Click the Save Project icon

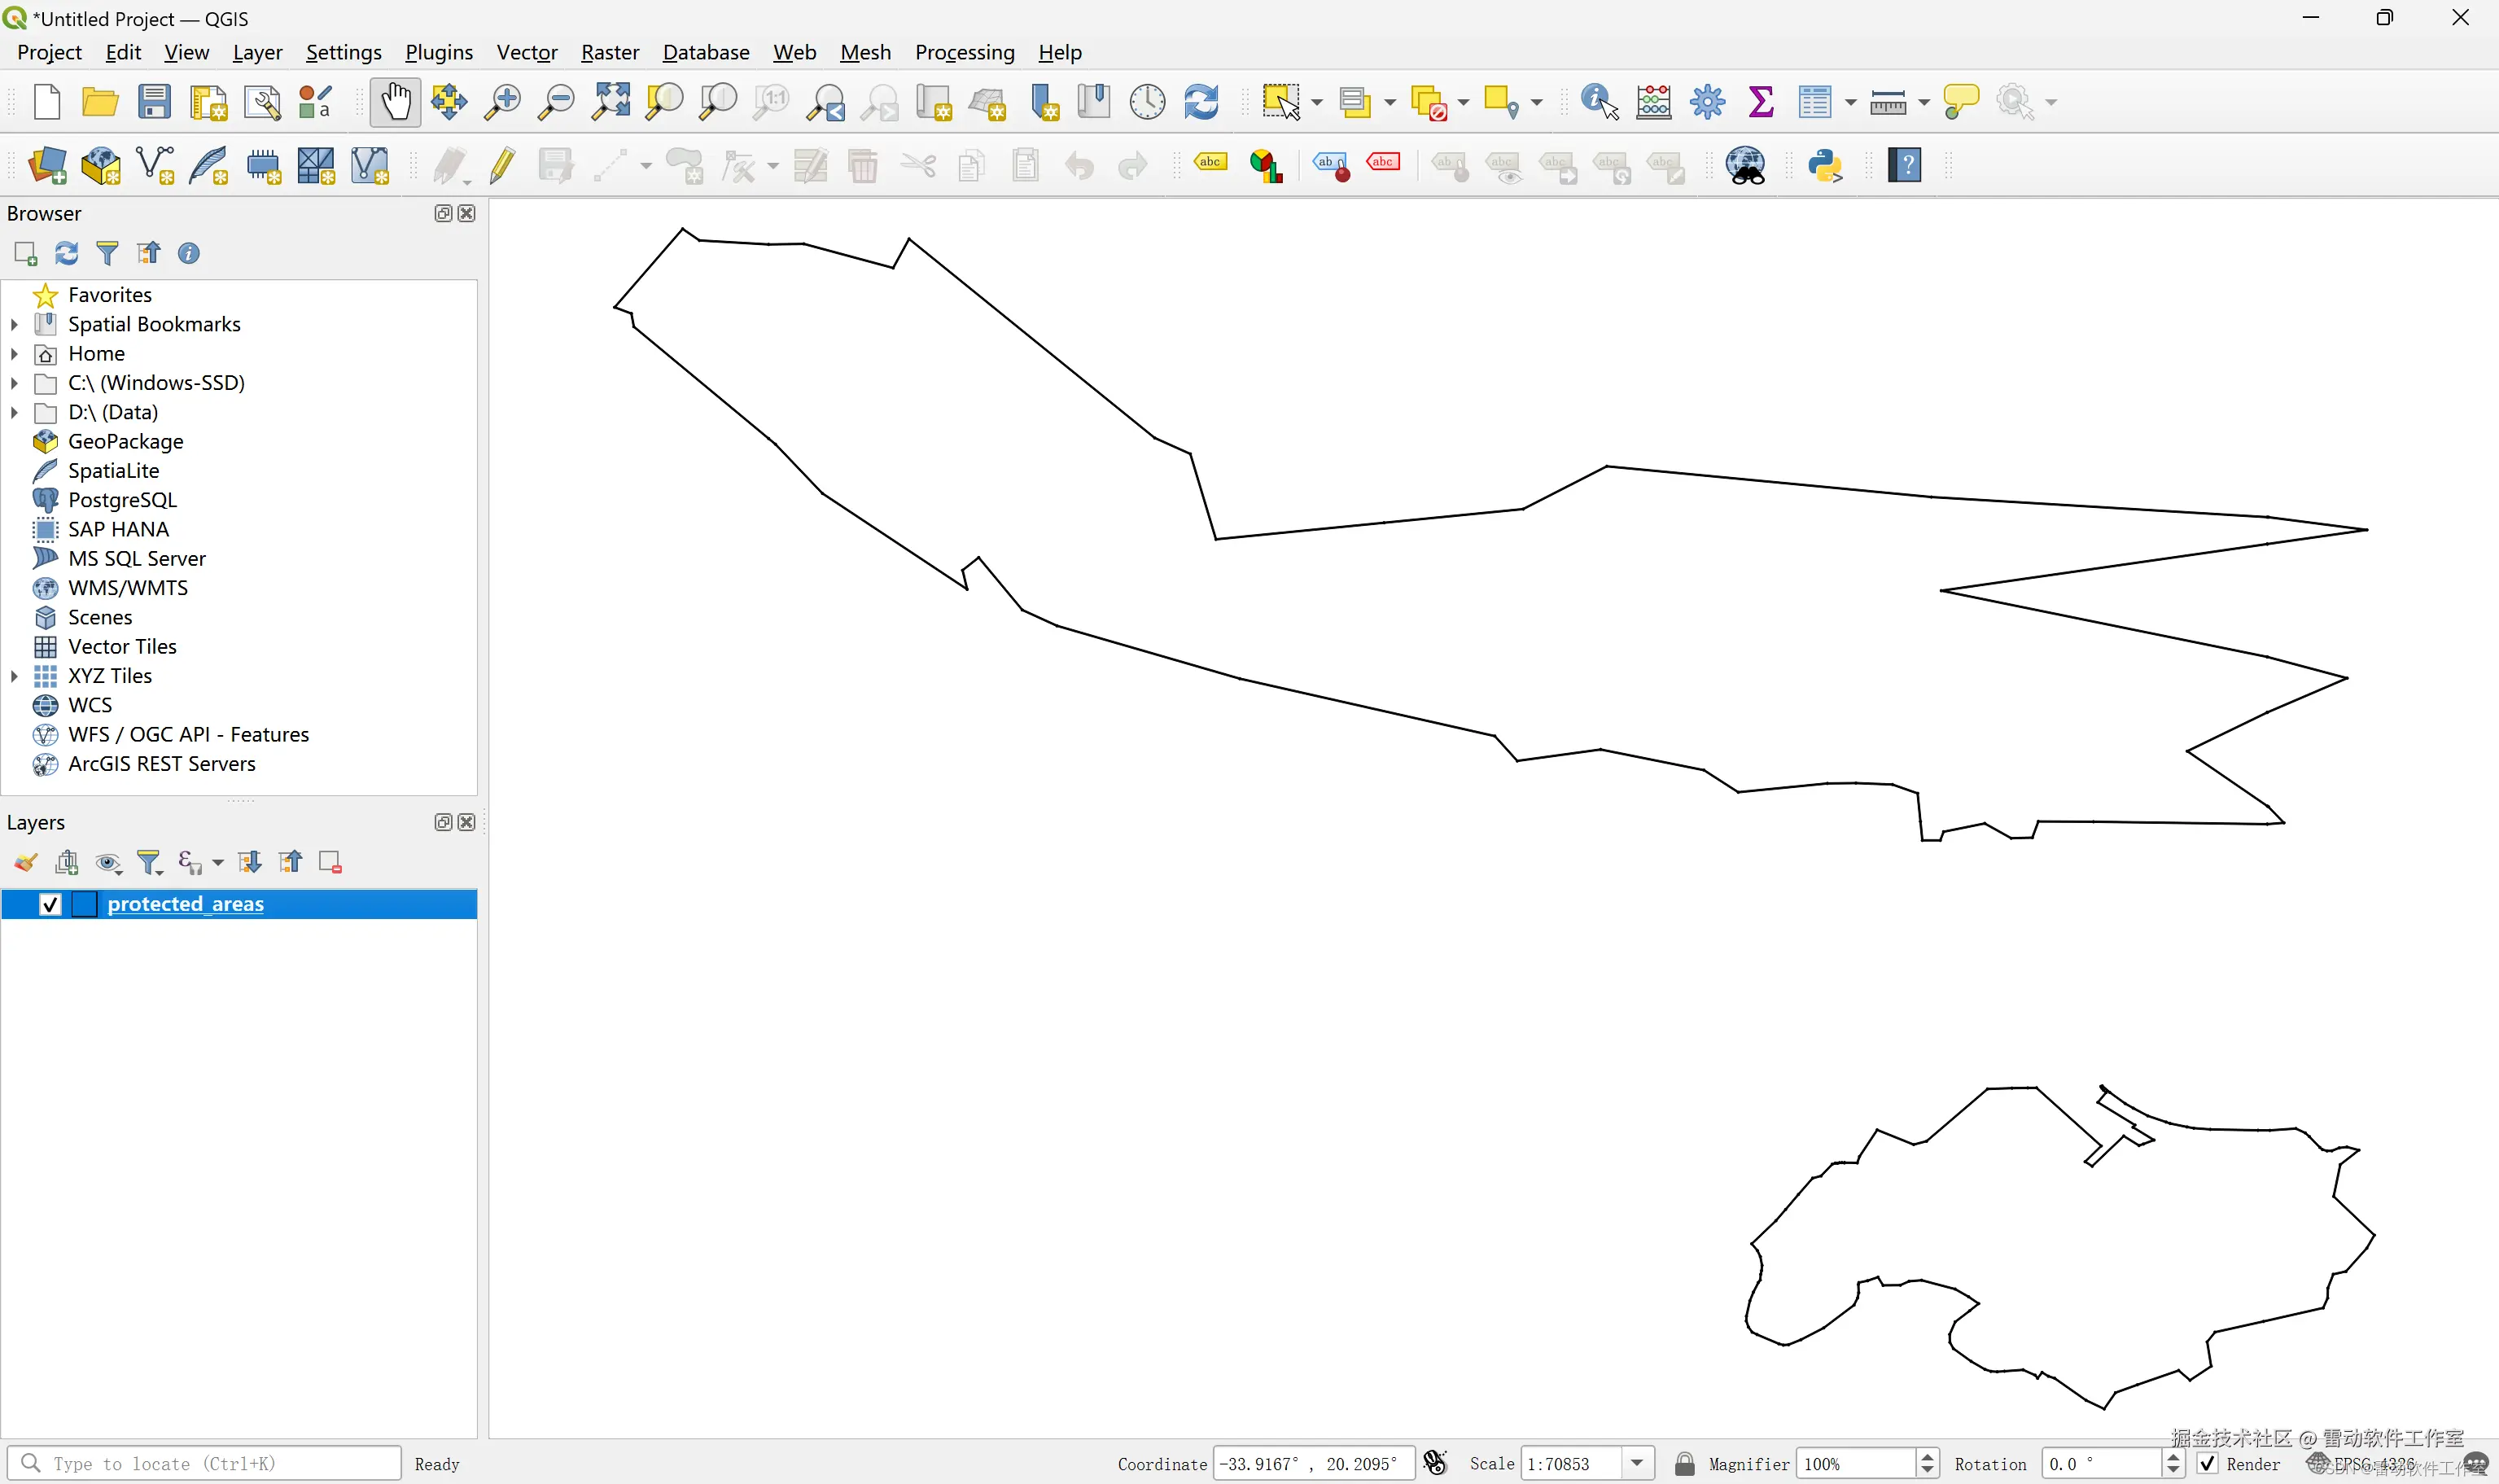click(154, 102)
